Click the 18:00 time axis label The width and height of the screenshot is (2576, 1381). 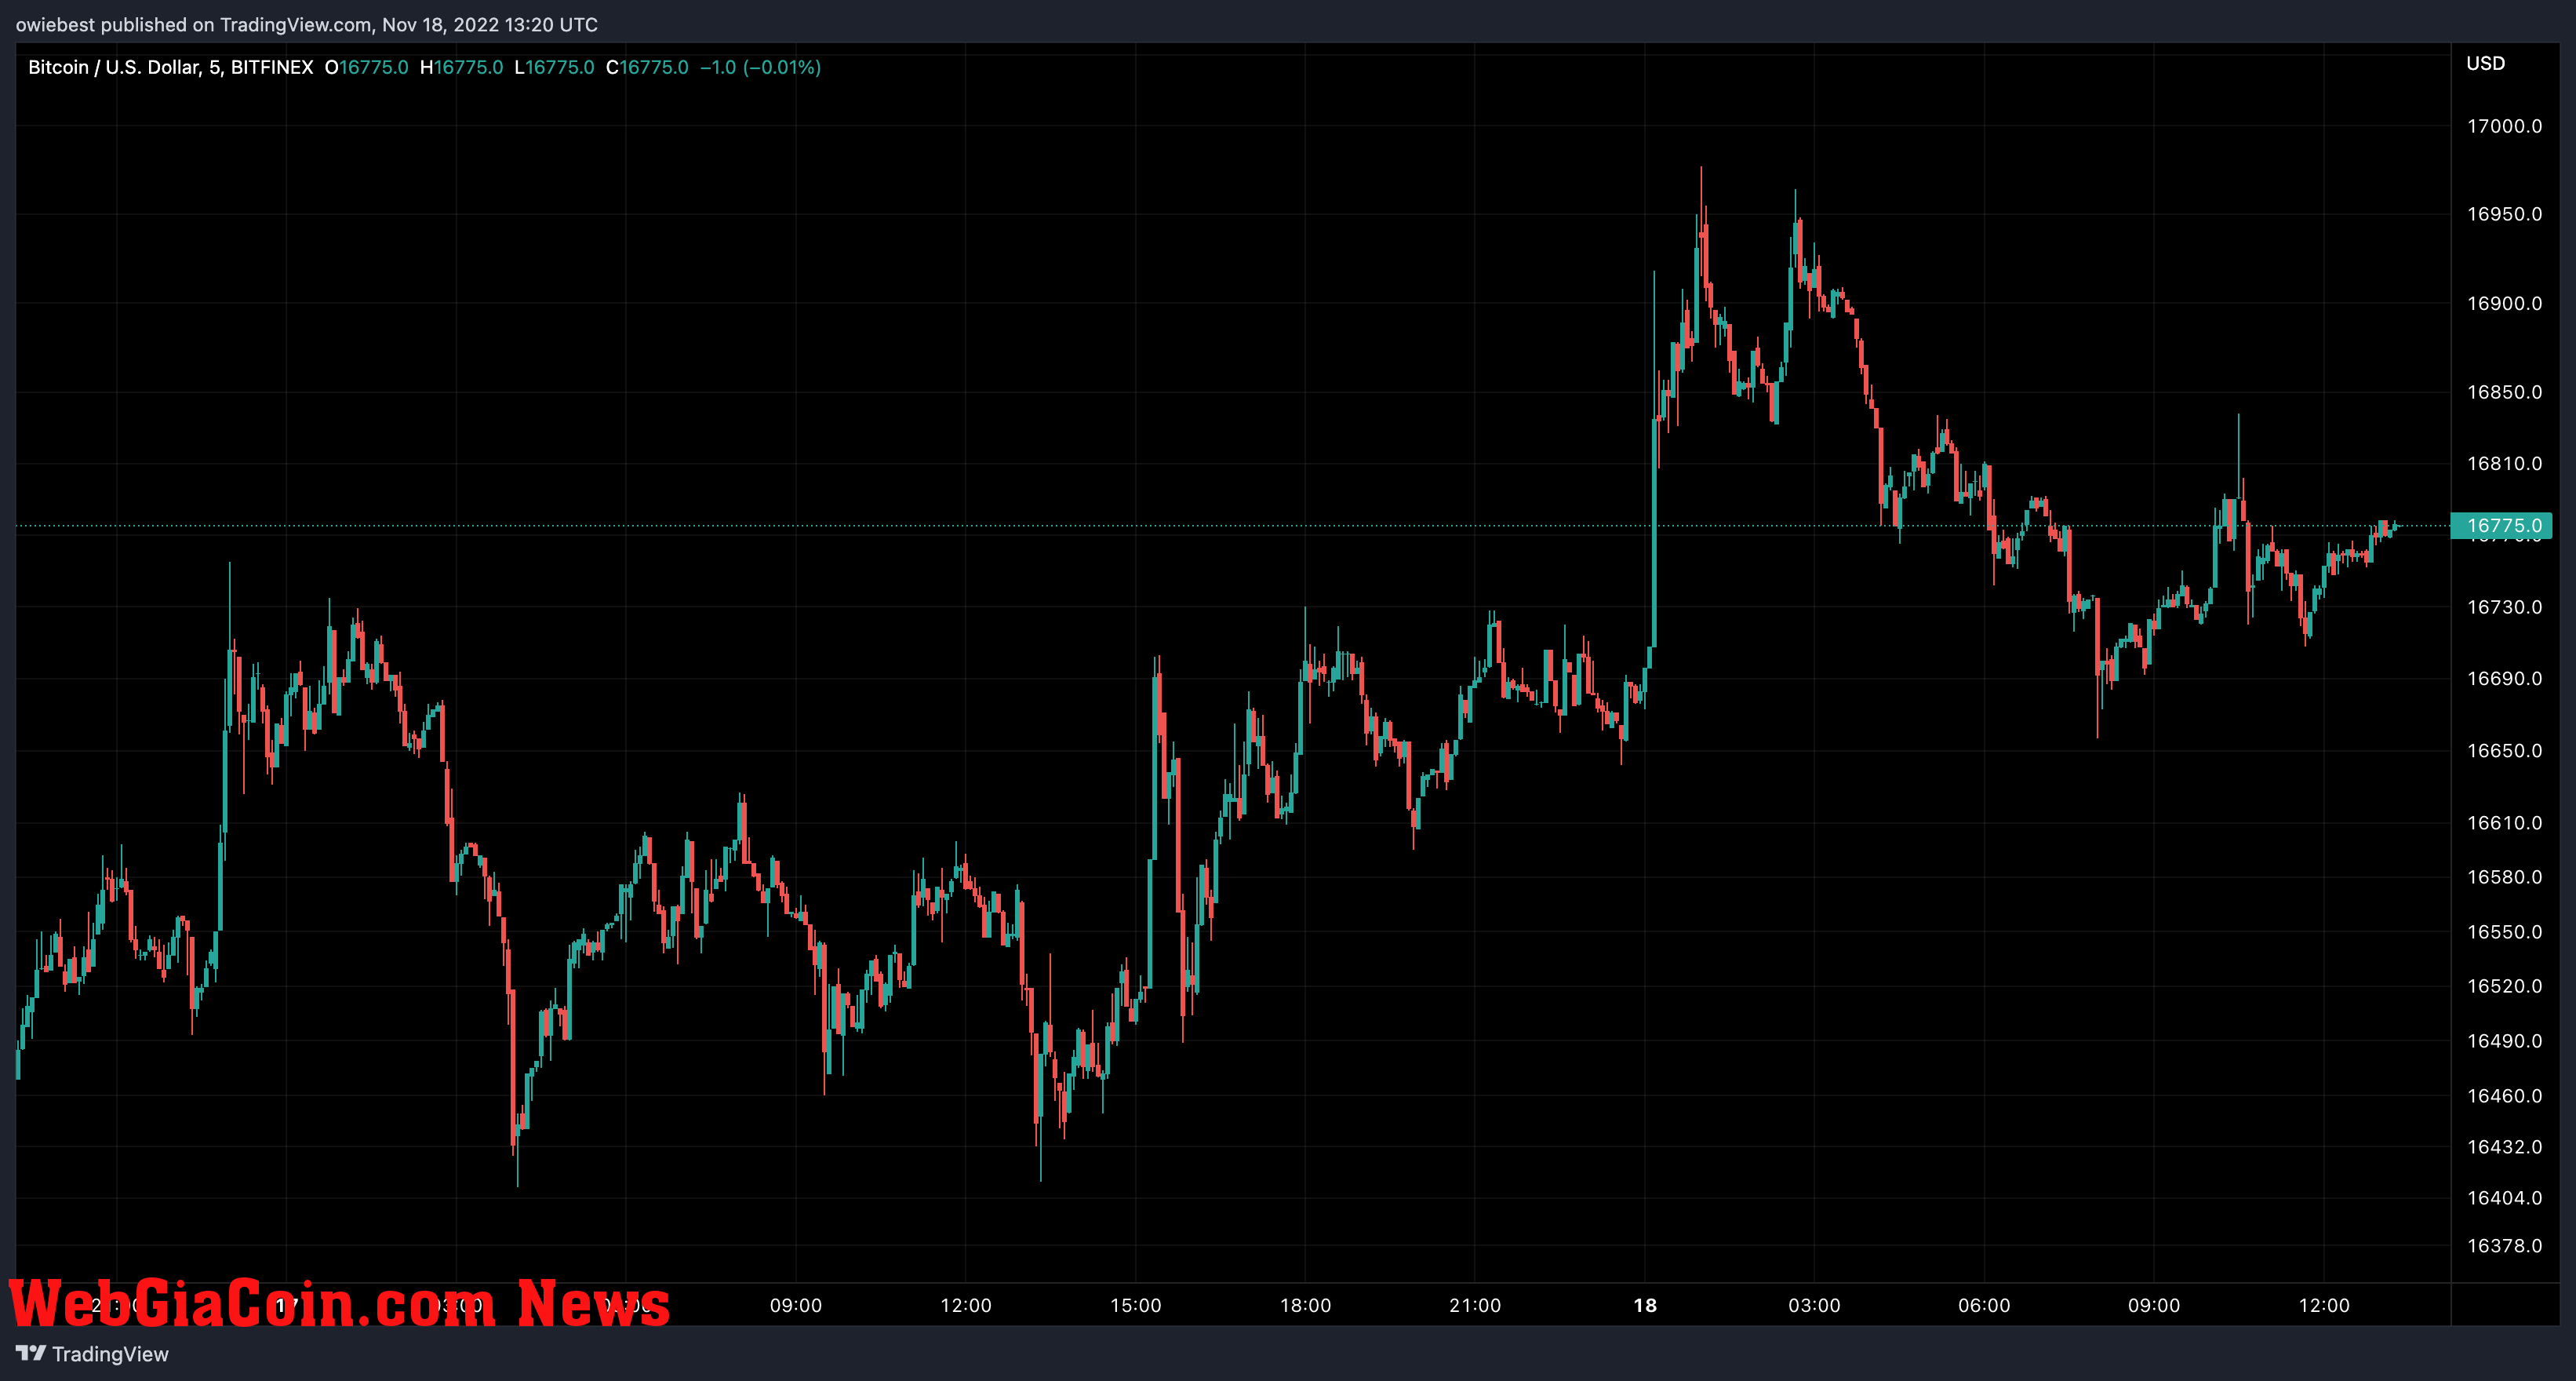tap(1306, 1305)
